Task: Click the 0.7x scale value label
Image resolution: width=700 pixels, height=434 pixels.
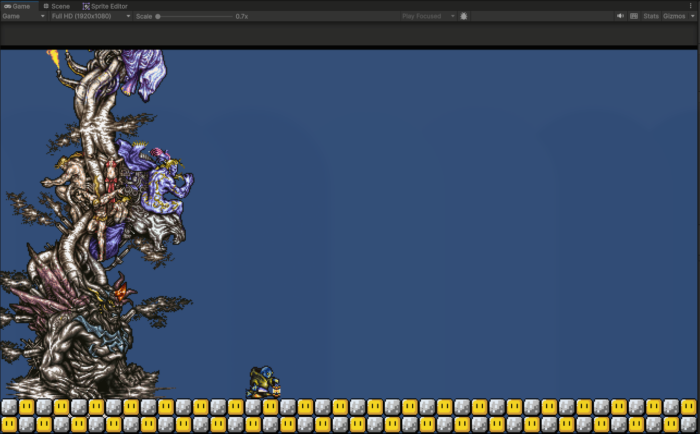Action: [241, 16]
